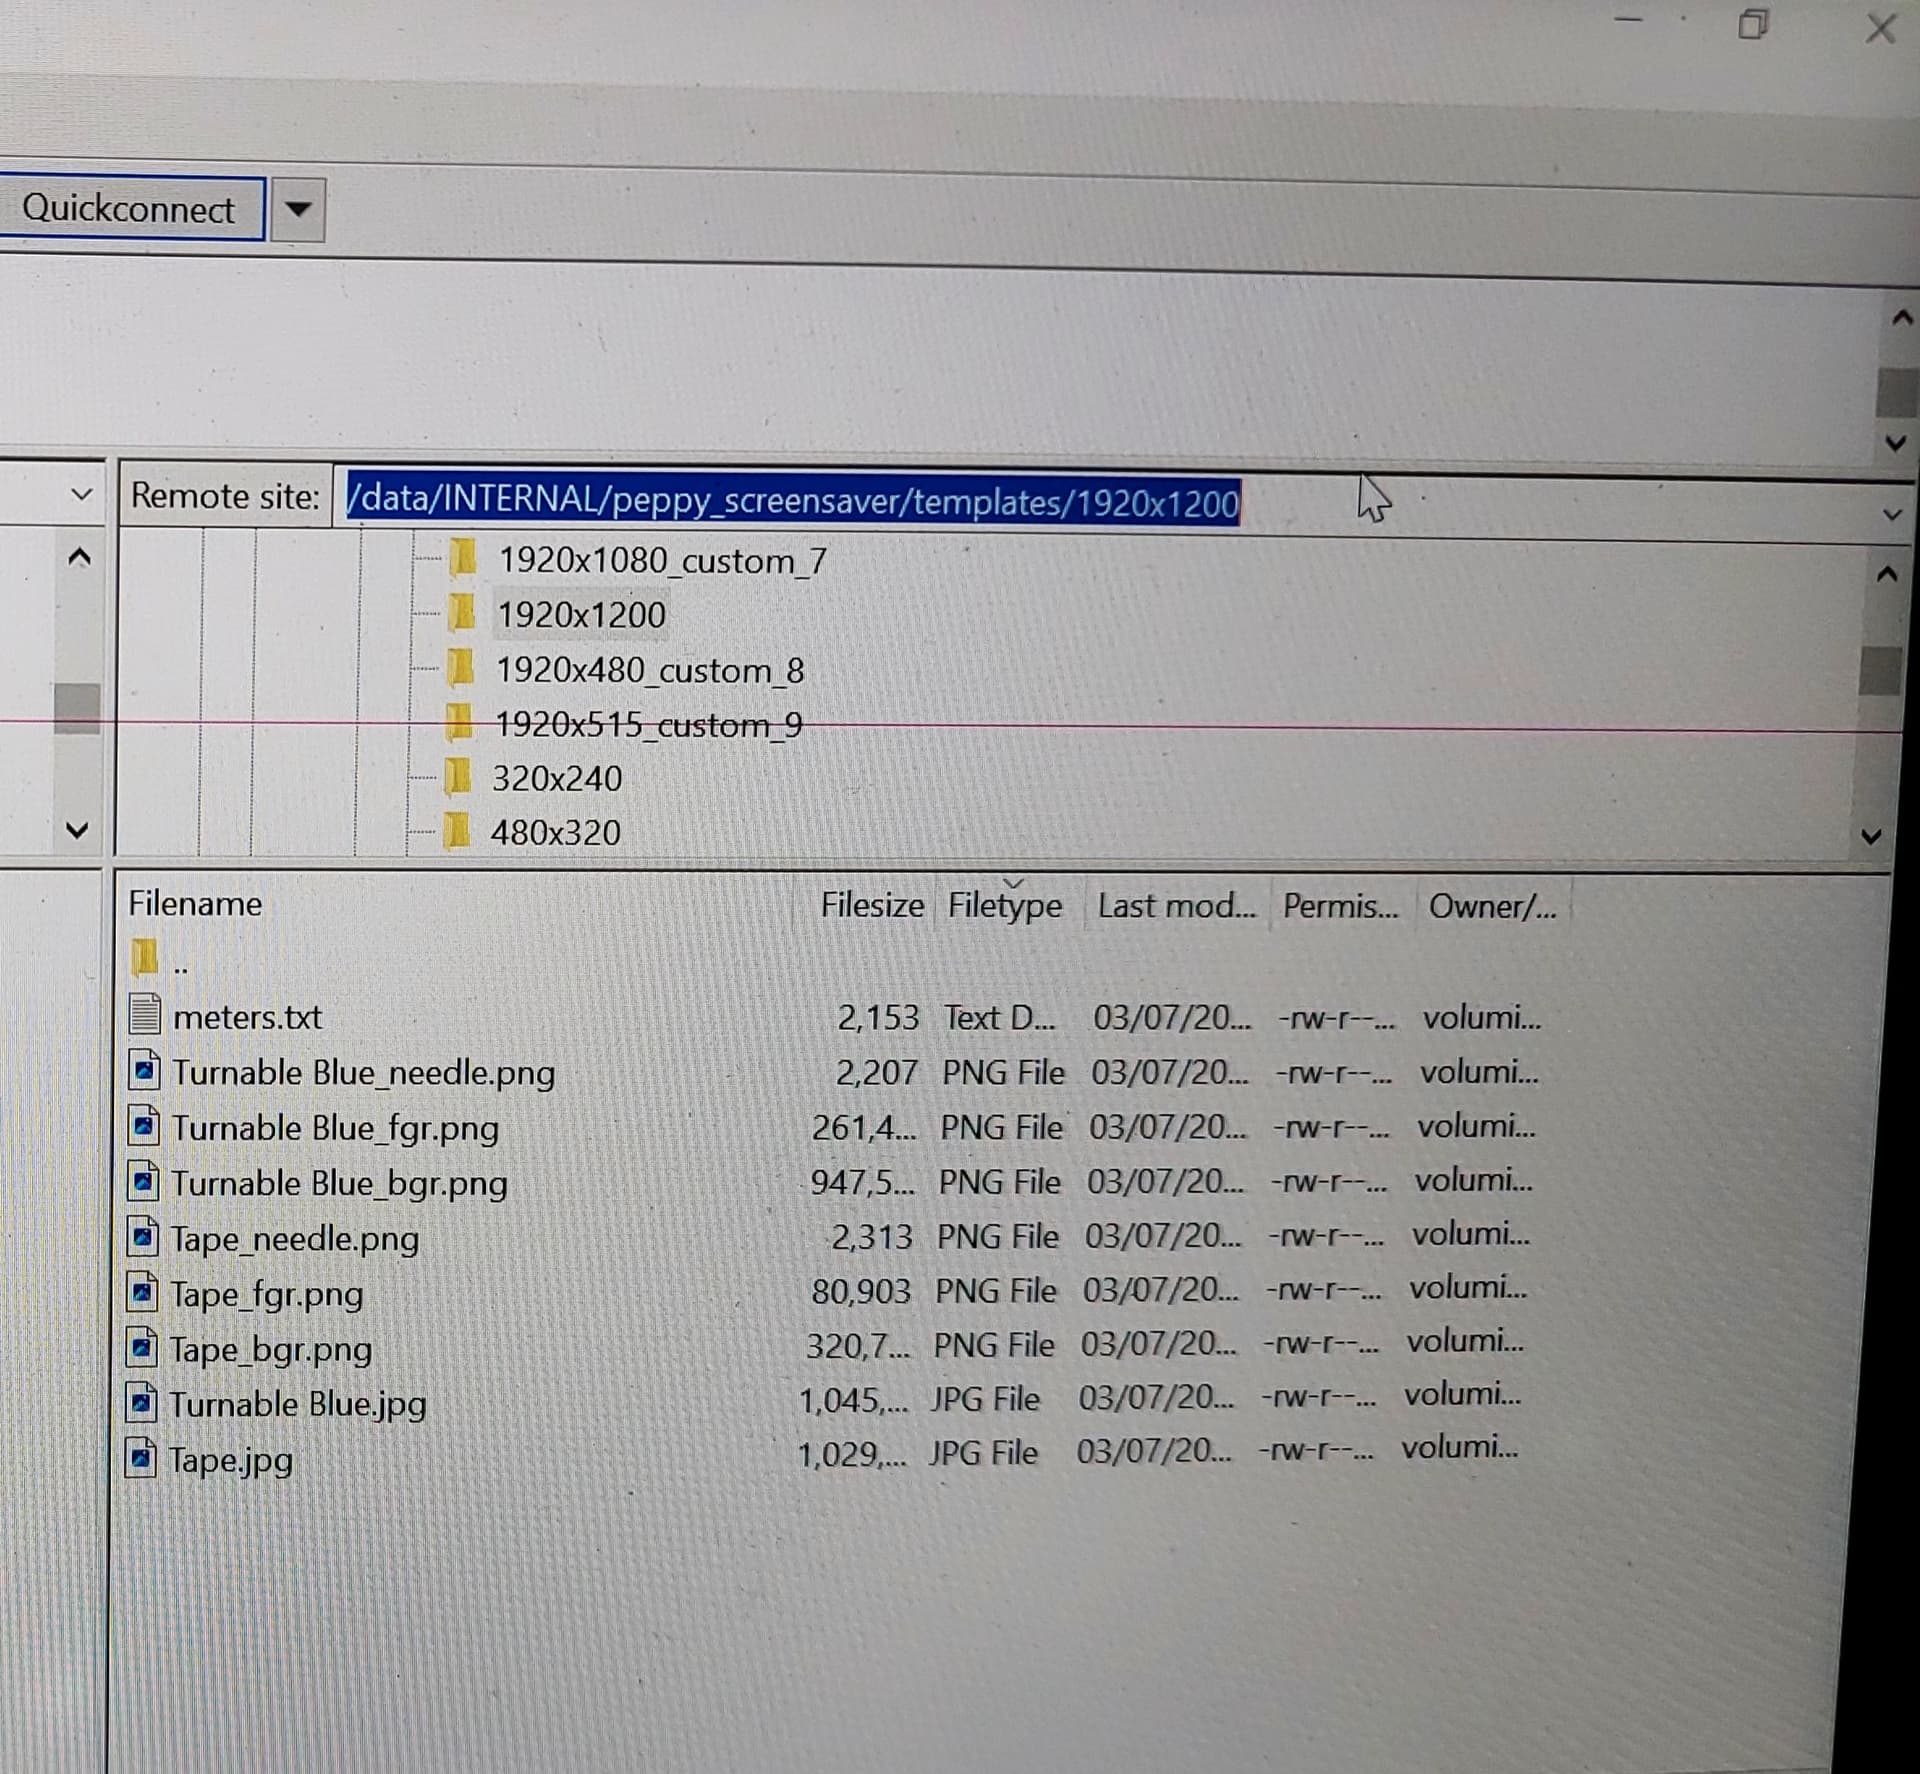Viewport: 1920px width, 1774px height.
Task: Click the parent directory '..' folder icon
Action: click(145, 957)
